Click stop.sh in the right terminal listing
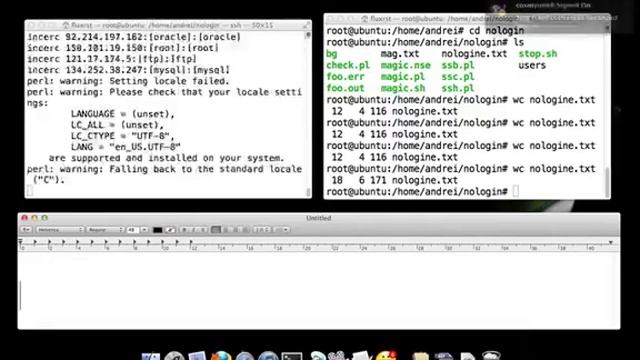640x360 pixels. click(538, 54)
